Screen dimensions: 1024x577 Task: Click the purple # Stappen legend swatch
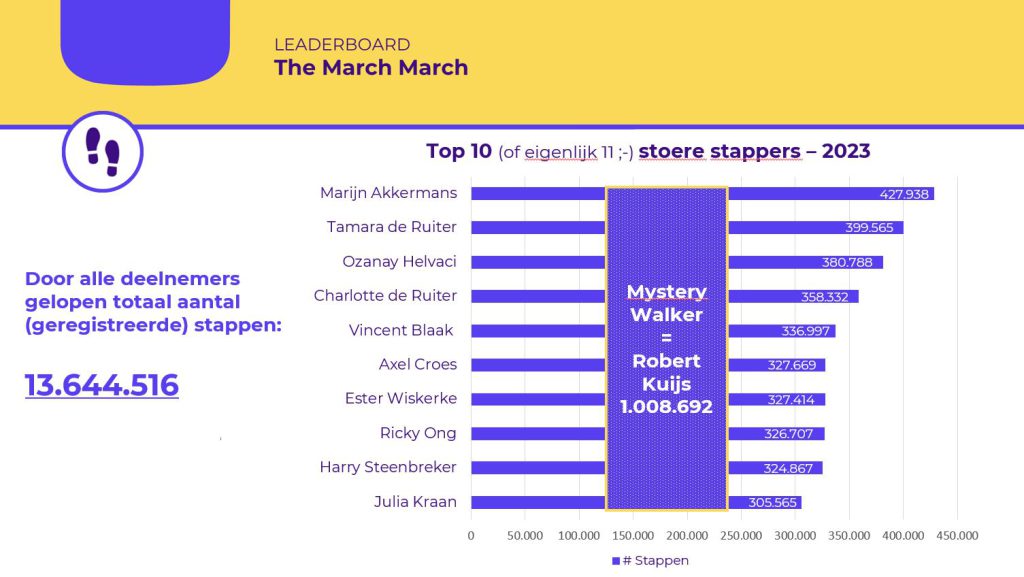(x=615, y=561)
